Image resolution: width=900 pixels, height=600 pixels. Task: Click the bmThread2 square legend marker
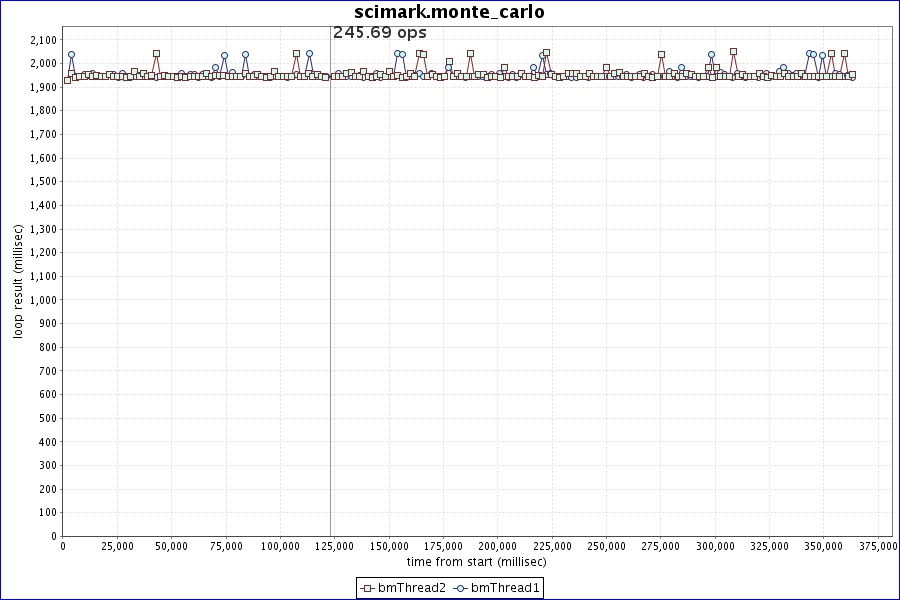[x=367, y=588]
